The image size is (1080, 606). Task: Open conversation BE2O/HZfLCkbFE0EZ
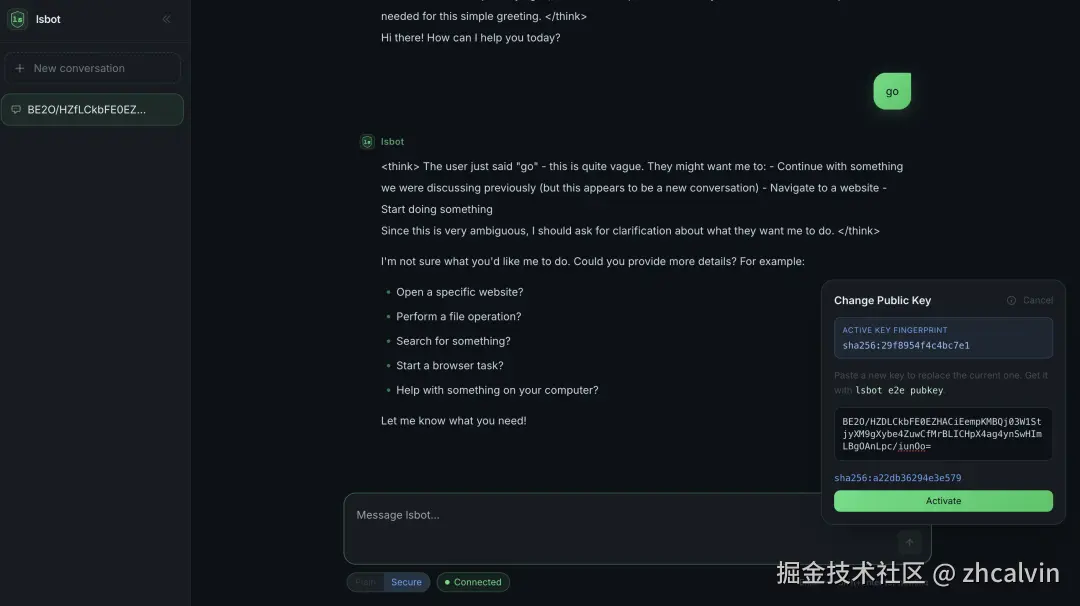(x=93, y=109)
